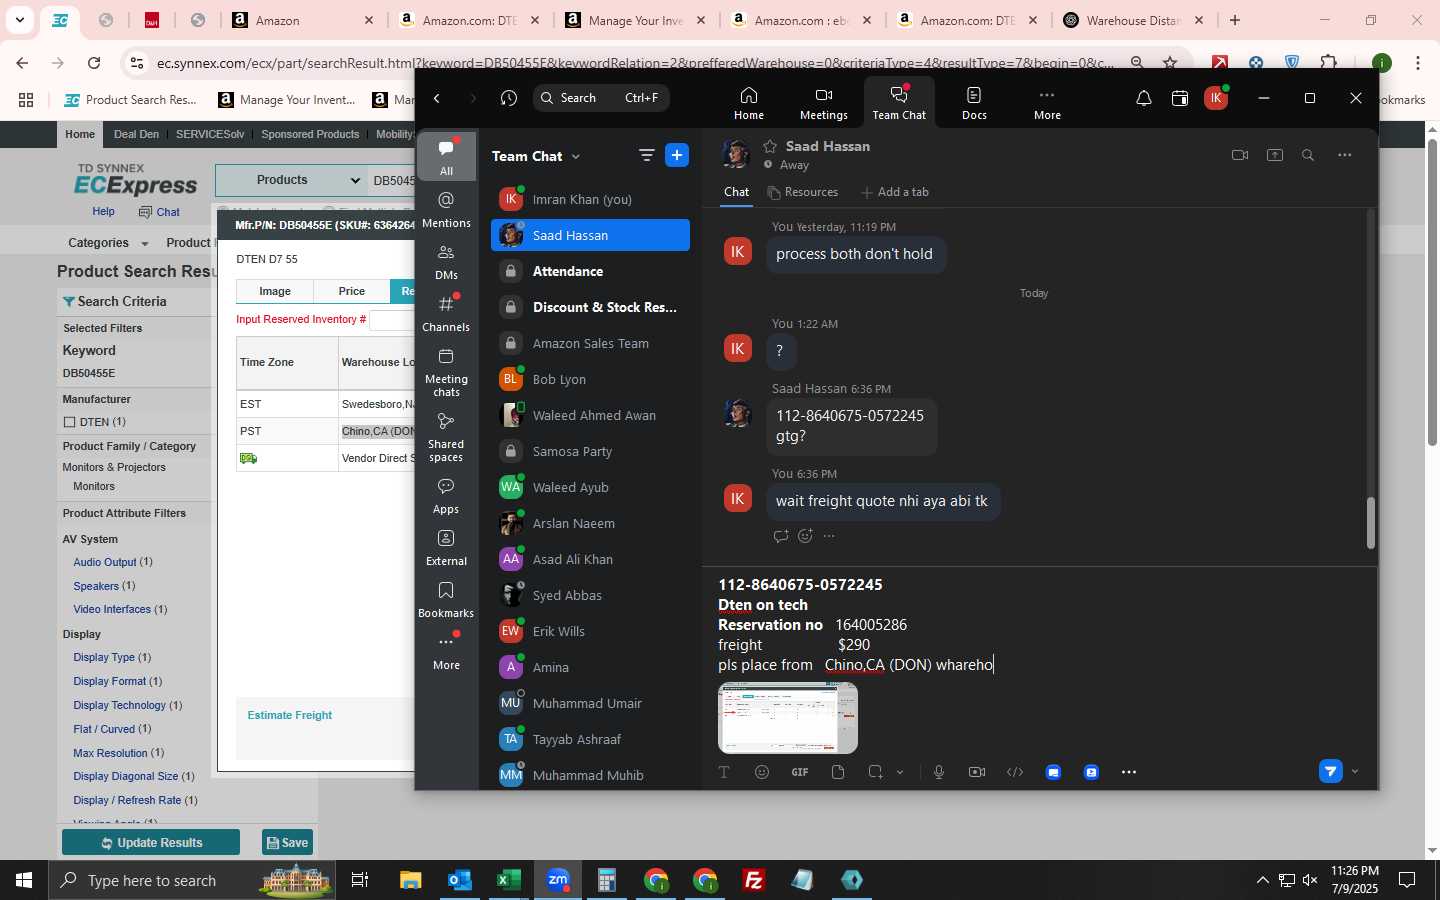The height and width of the screenshot is (900, 1440).
Task: Record a video message
Action: click(977, 772)
